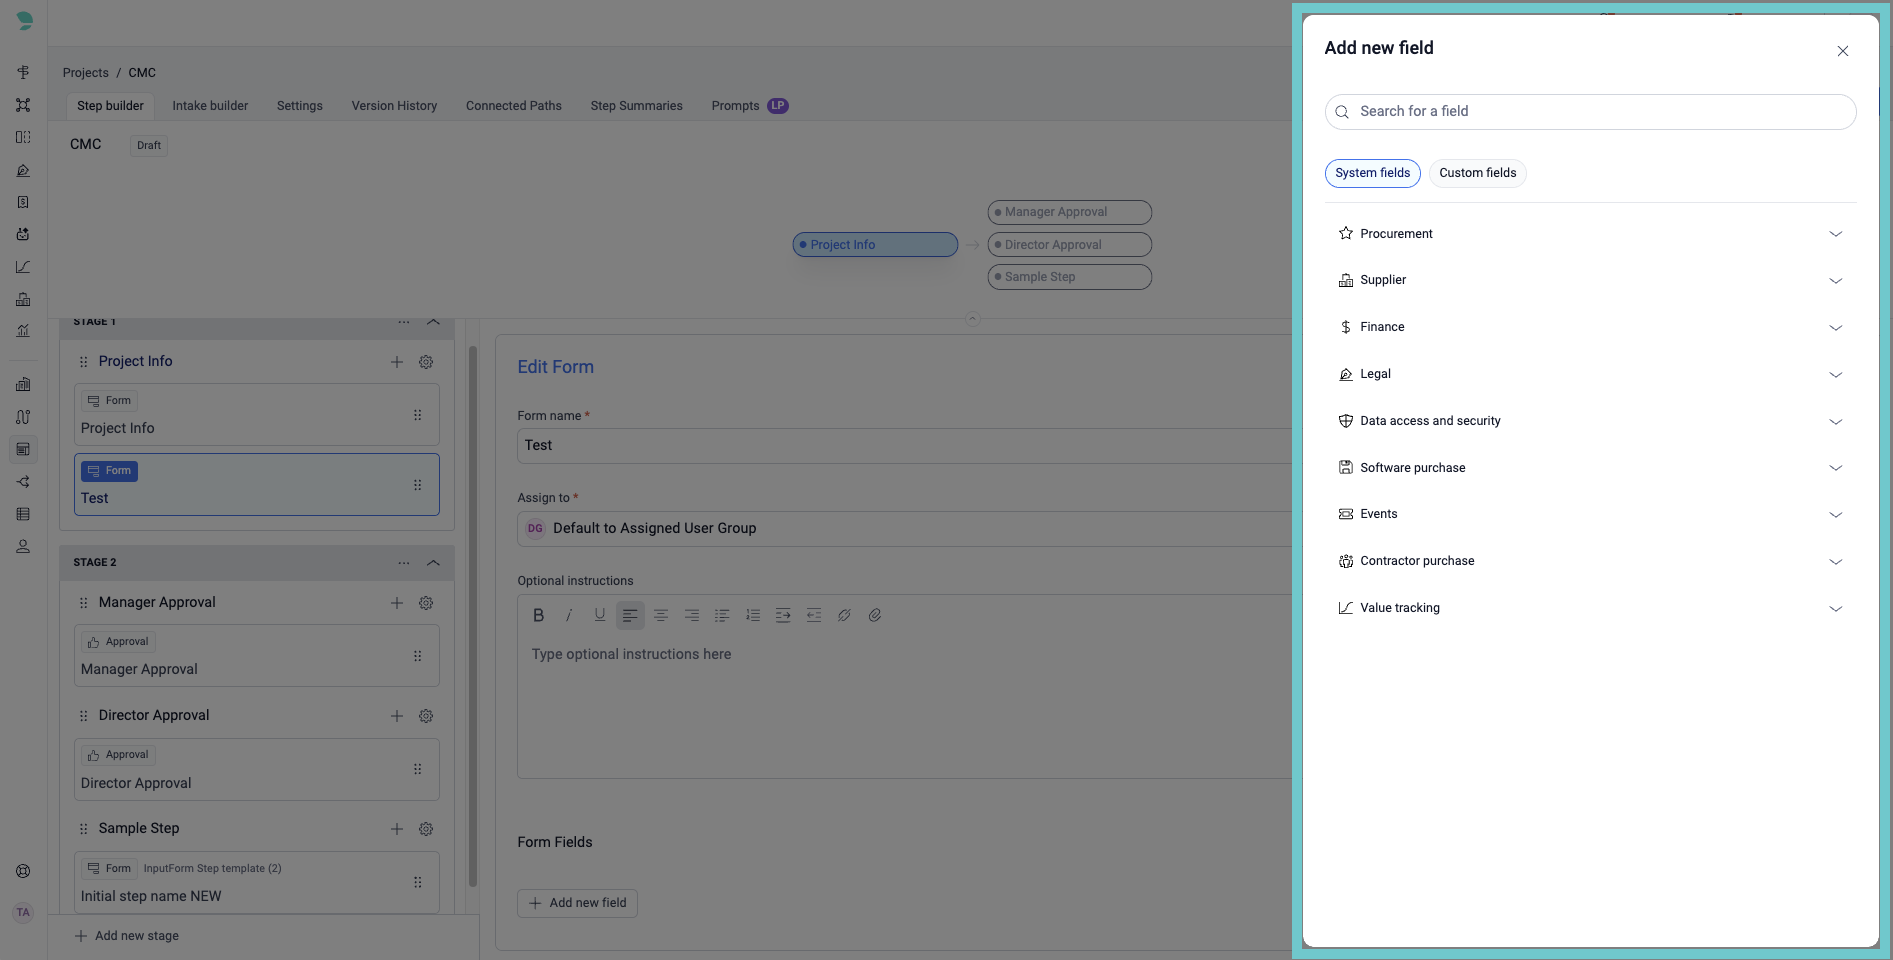1893x960 pixels.
Task: Open the Version History tab
Action: coord(394,106)
